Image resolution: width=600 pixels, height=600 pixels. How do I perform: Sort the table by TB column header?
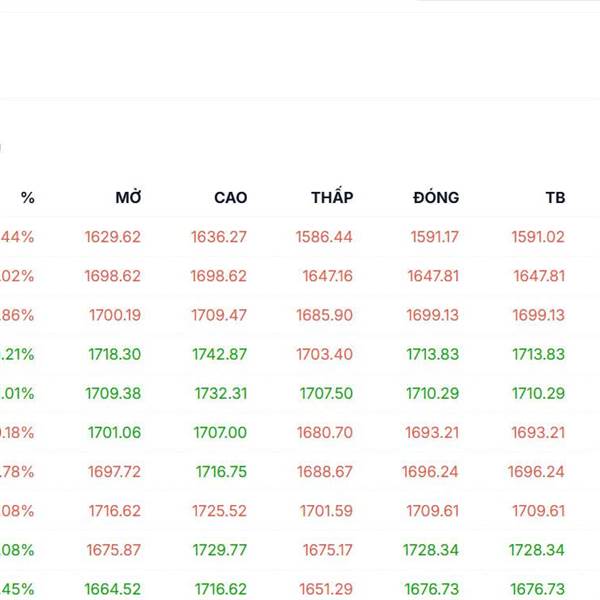(555, 198)
